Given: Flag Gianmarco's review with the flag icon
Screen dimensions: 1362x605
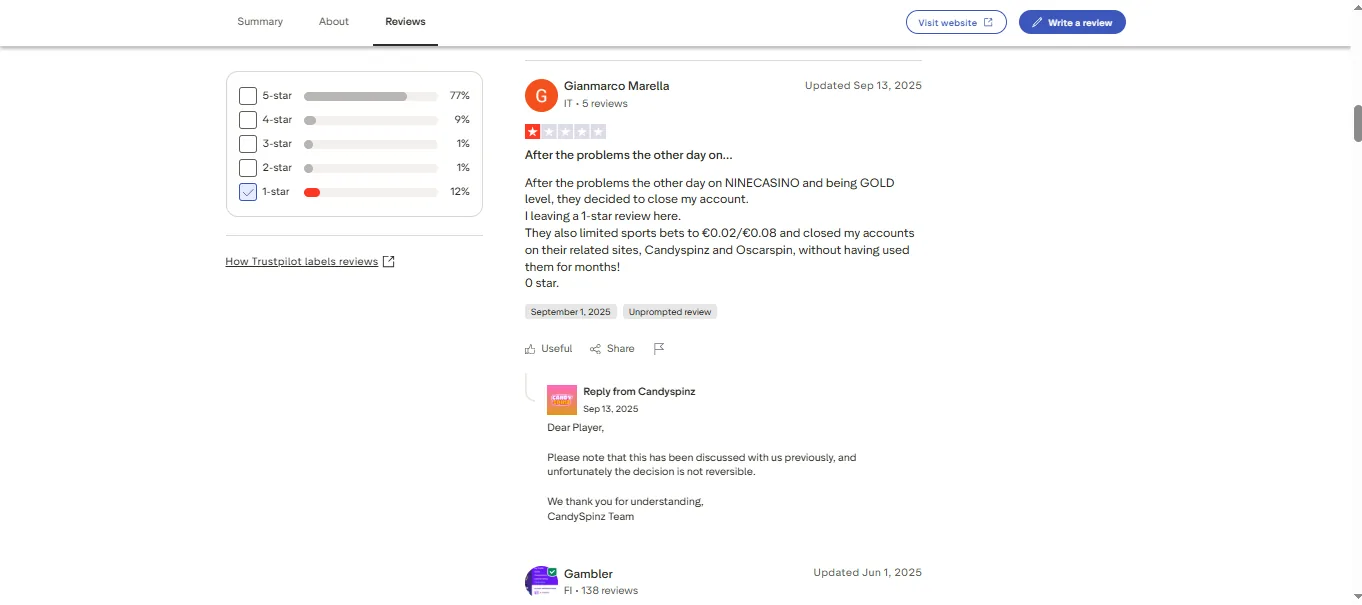Looking at the screenshot, I should pos(659,349).
